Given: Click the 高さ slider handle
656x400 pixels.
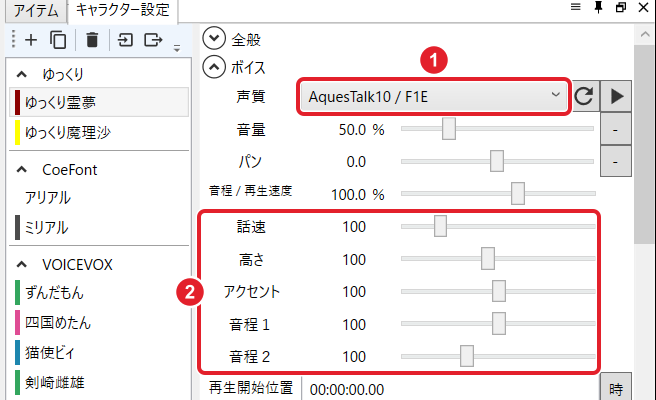Looking at the screenshot, I should tap(488, 258).
